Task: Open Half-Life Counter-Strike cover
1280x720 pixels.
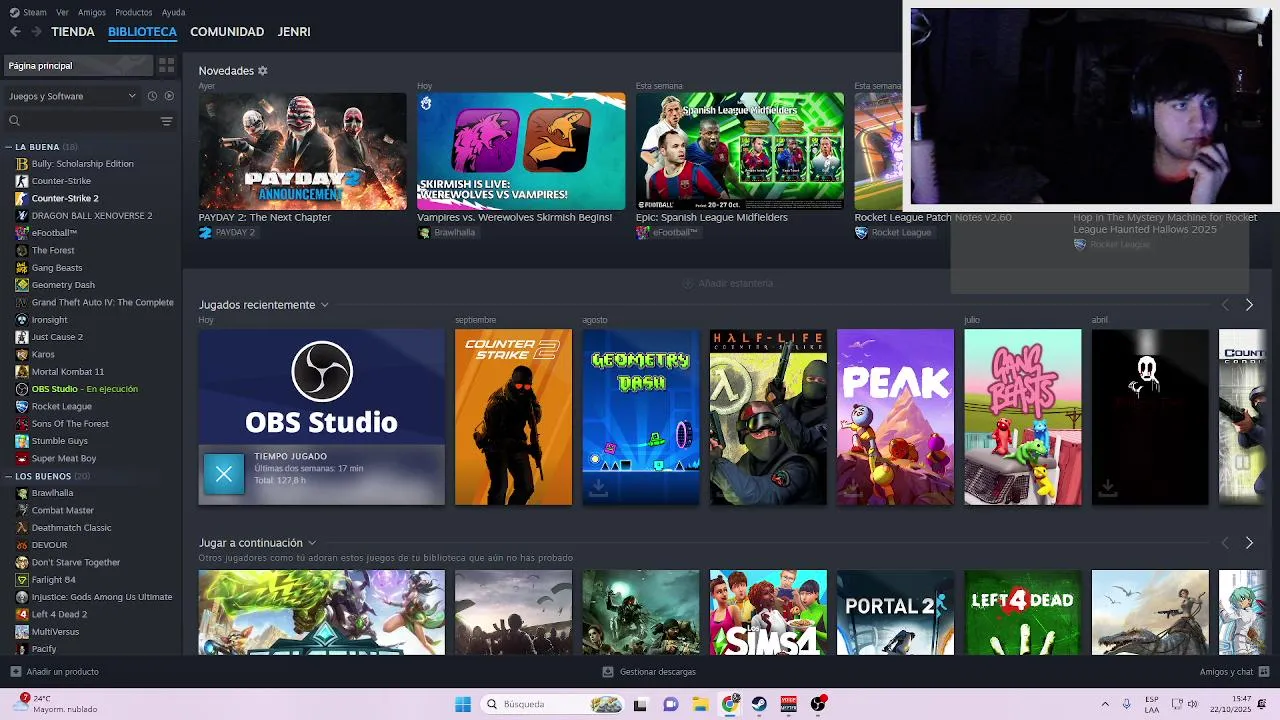Action: (768, 417)
